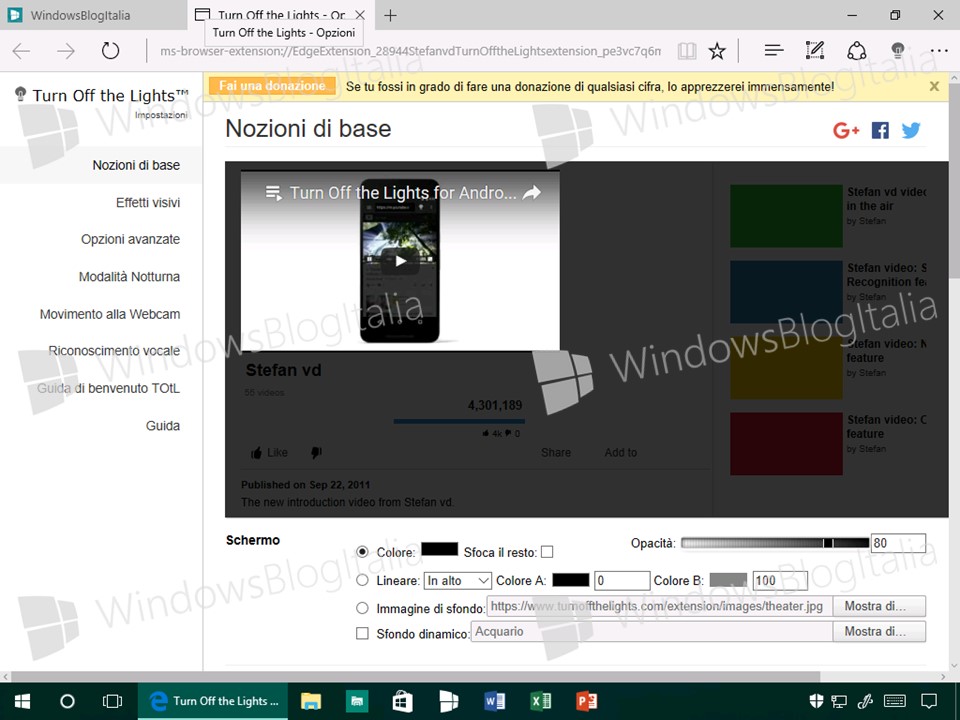The width and height of the screenshot is (960, 720).
Task: Open the Acquario dynamic background field
Action: click(651, 631)
